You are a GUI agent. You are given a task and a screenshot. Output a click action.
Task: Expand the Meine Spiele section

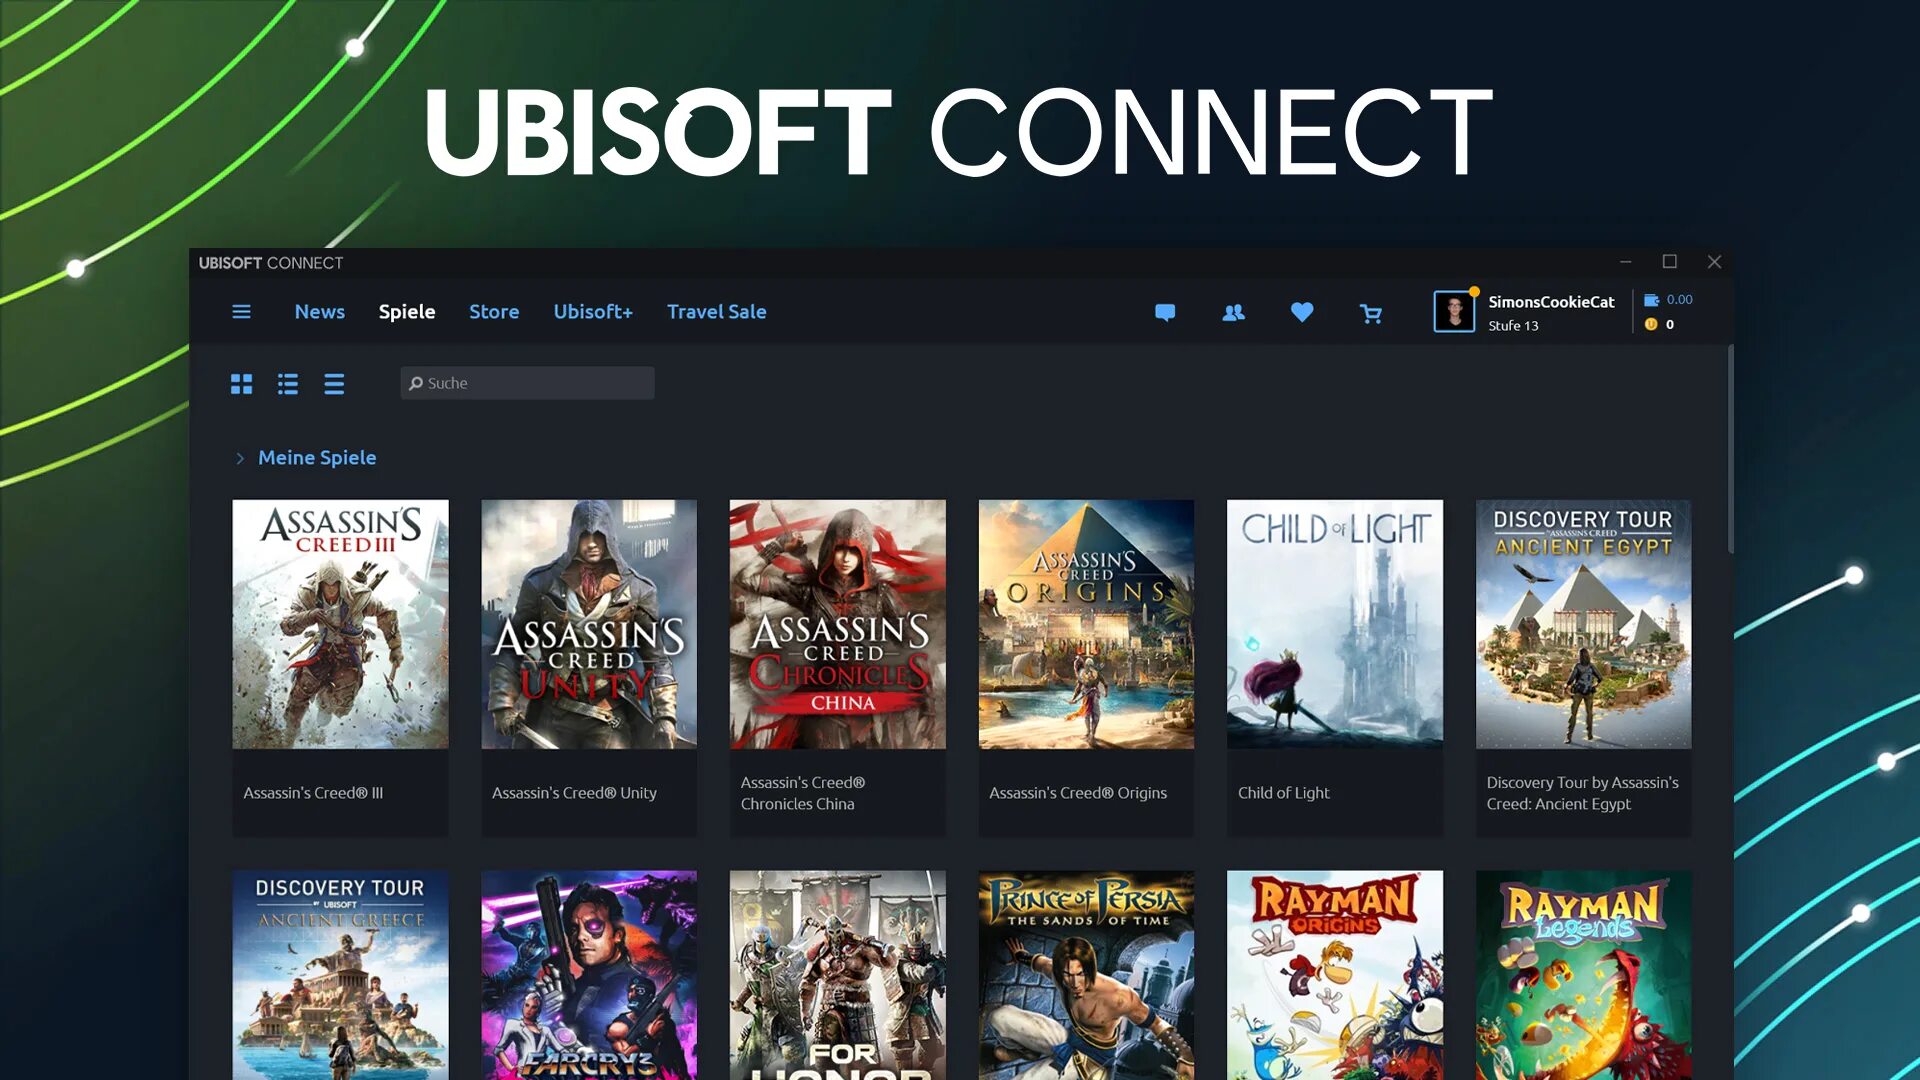click(x=241, y=458)
